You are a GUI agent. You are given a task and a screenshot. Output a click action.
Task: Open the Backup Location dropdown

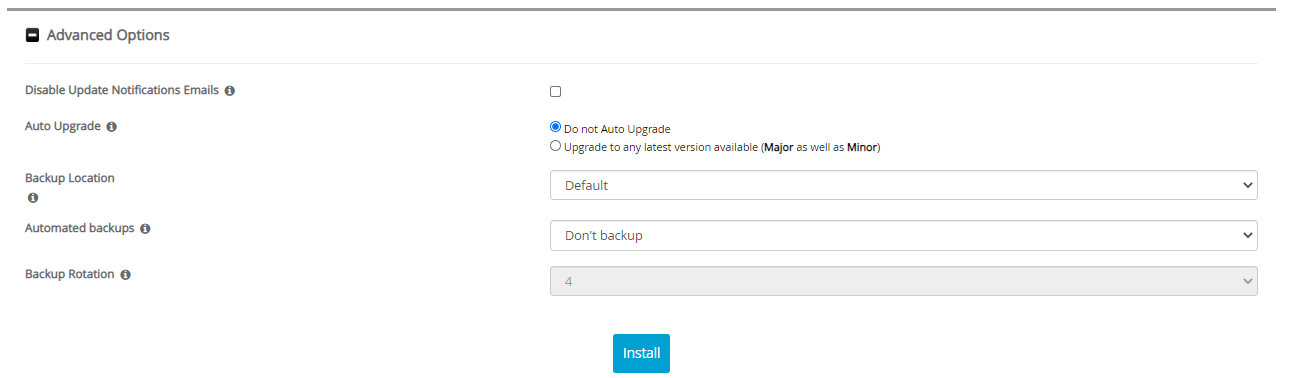[904, 185]
